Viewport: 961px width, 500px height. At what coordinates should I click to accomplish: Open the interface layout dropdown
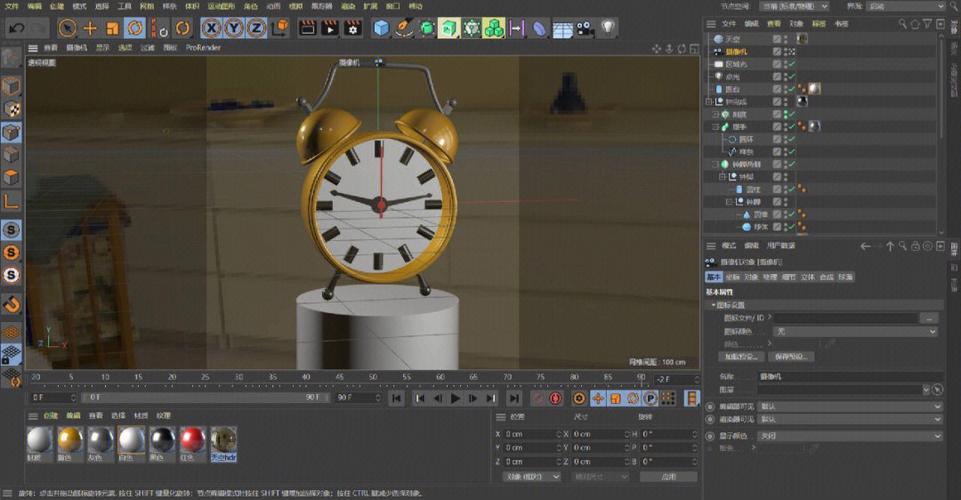[x=908, y=6]
